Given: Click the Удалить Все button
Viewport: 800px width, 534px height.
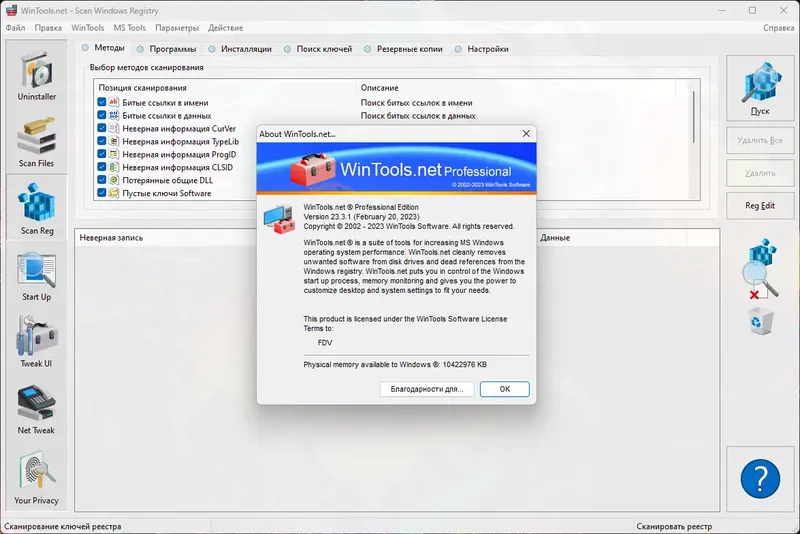Looking at the screenshot, I should tap(760, 140).
